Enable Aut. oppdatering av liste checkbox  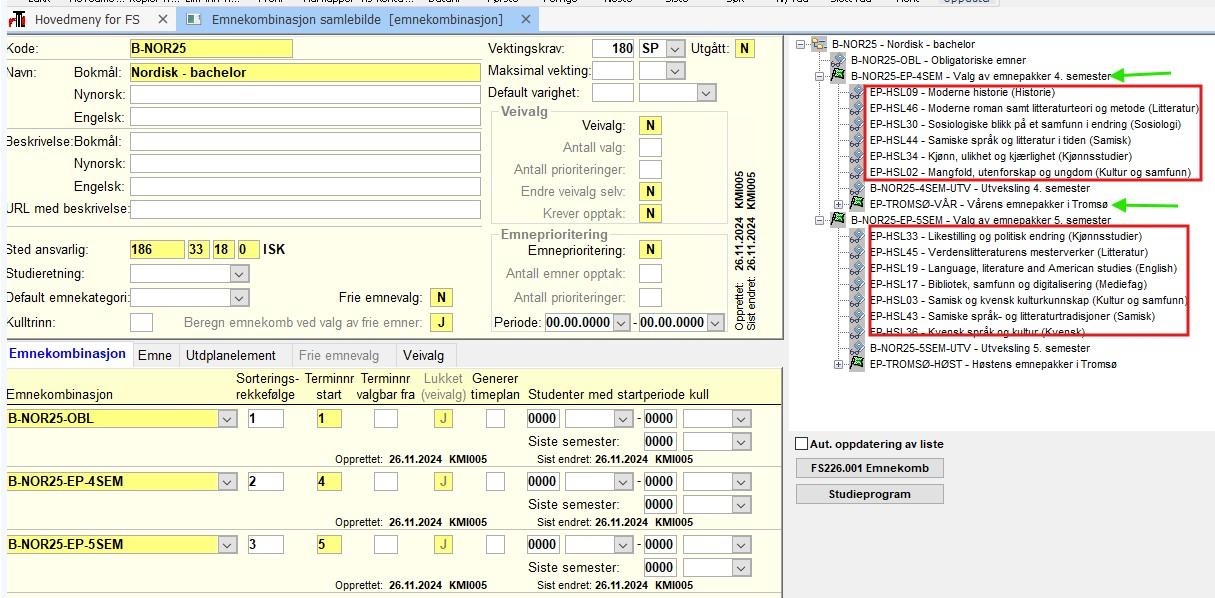801,444
